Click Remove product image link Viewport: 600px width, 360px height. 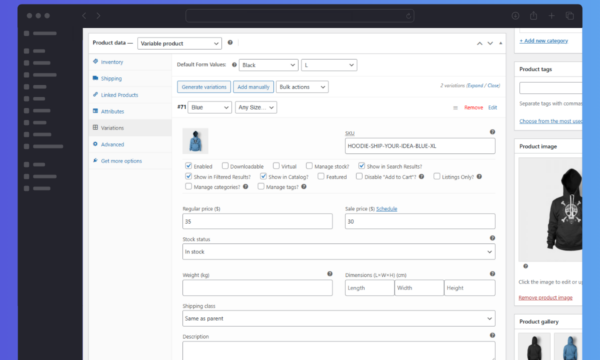(546, 298)
